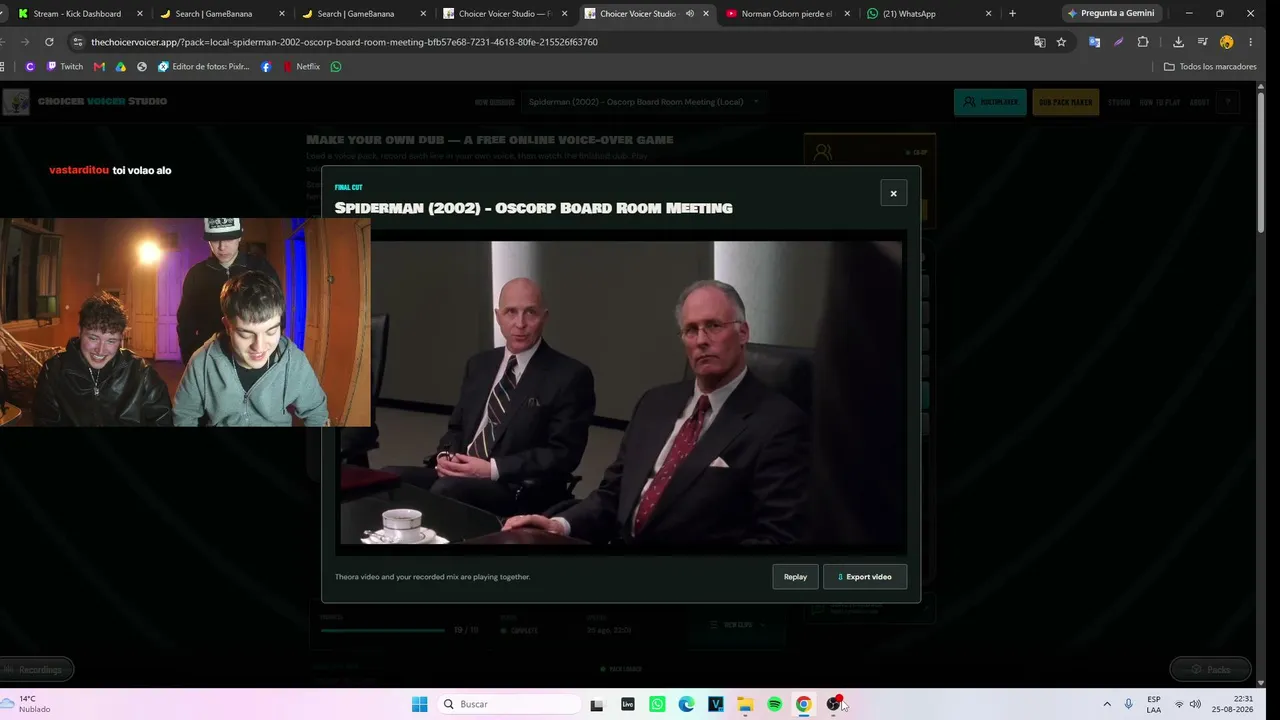Open a new browser tab
The width and height of the screenshot is (1280, 720).
click(x=1012, y=14)
